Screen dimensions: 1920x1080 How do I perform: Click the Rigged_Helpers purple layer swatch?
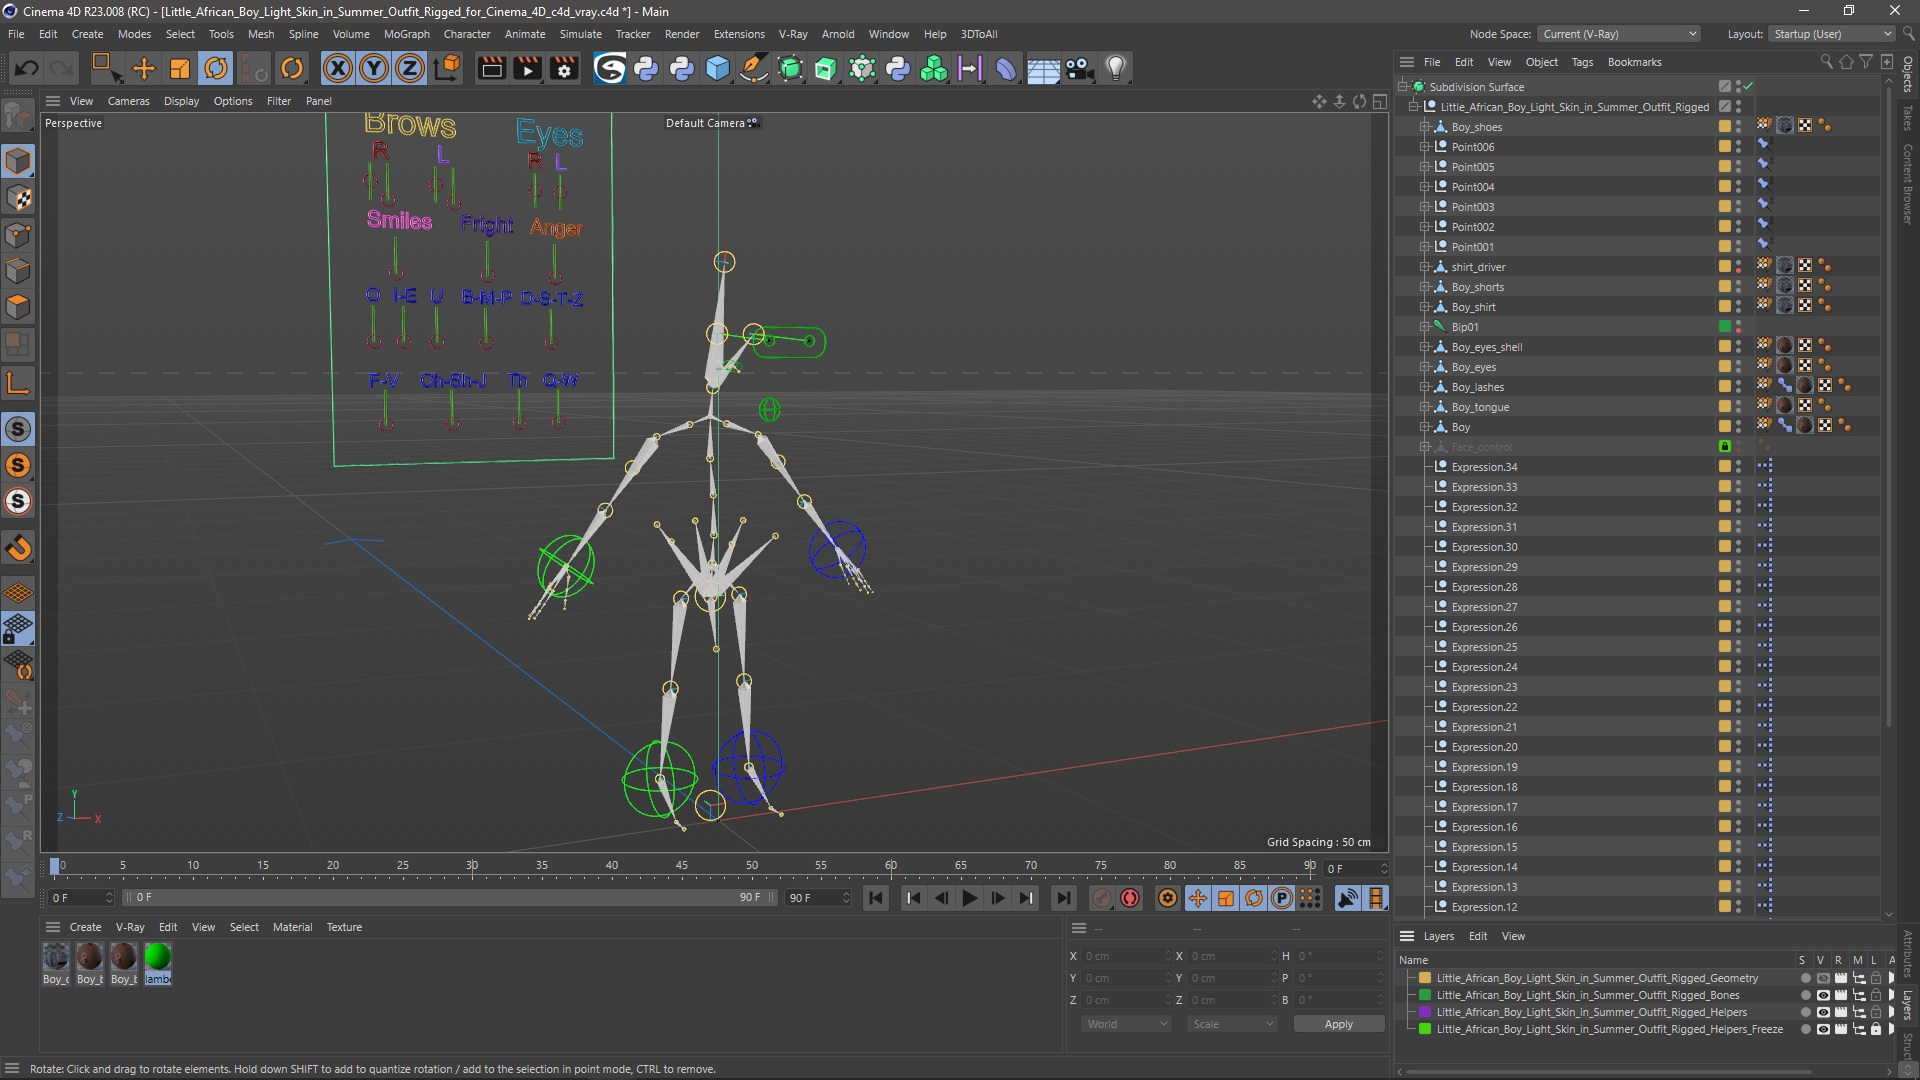point(1425,1012)
